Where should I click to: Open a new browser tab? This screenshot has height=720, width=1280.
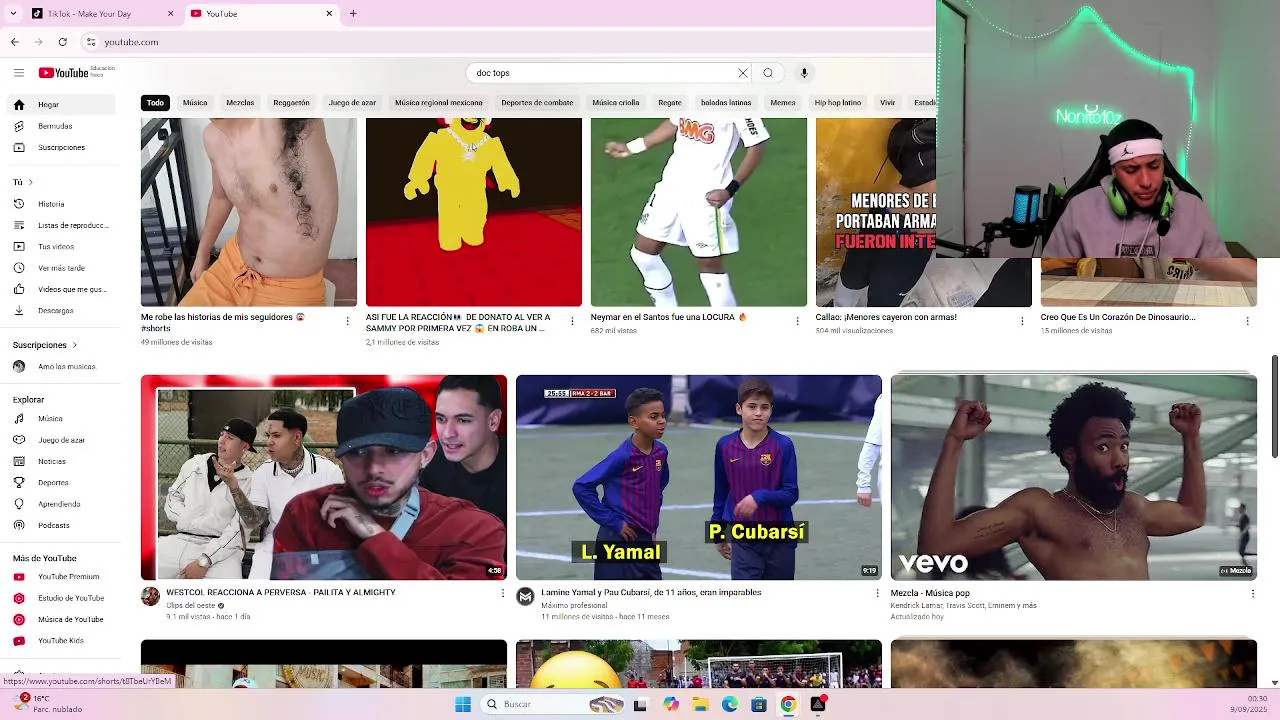coord(353,14)
